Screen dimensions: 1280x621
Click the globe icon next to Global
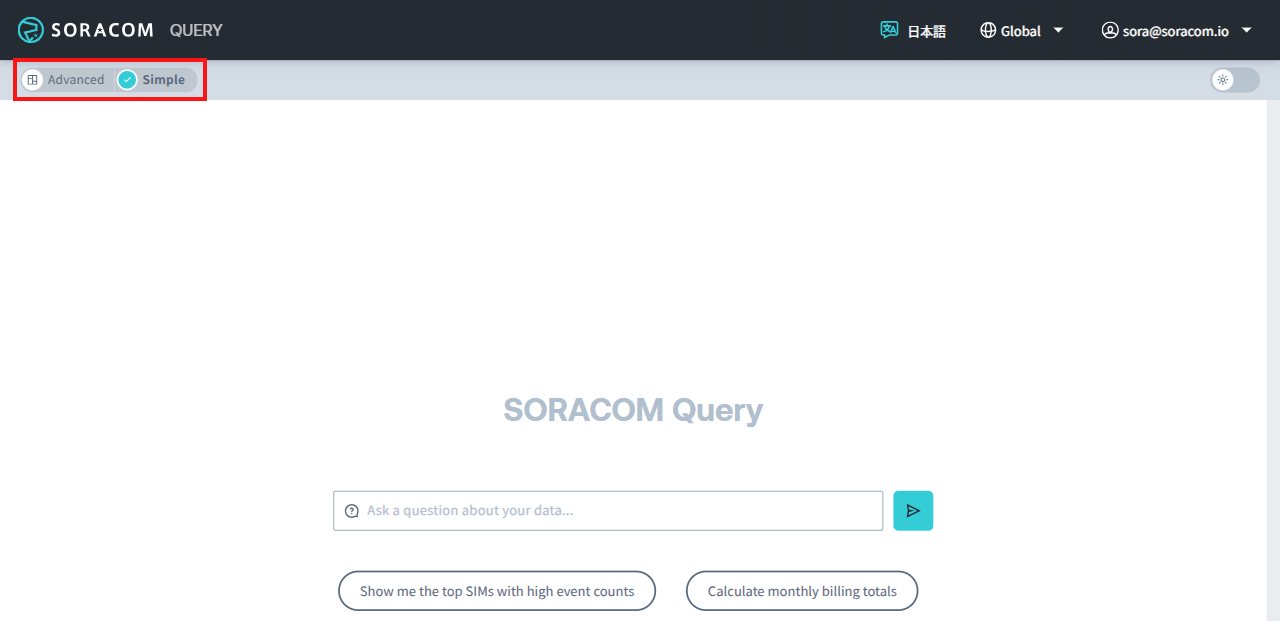pyautogui.click(x=986, y=30)
